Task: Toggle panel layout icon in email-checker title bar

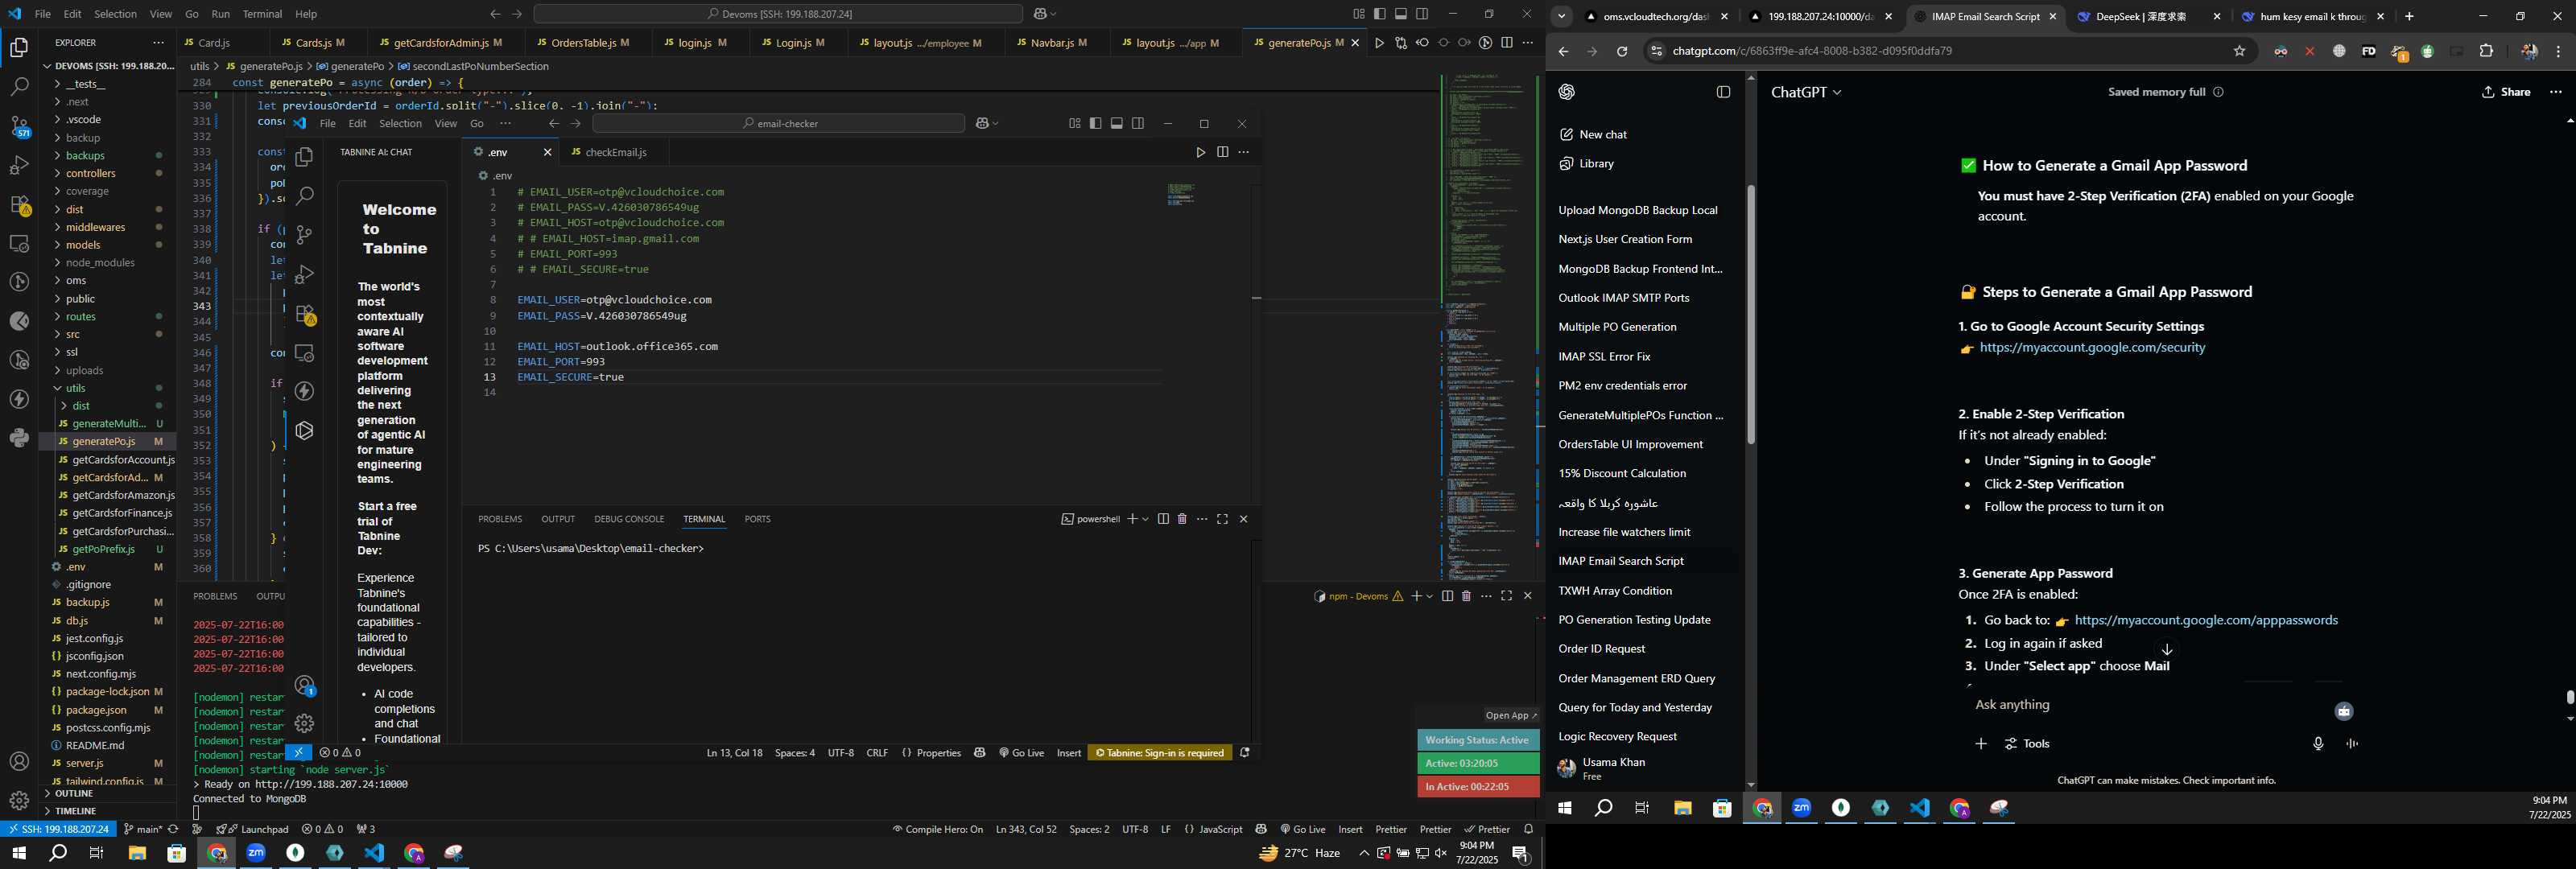Action: tap(1117, 124)
